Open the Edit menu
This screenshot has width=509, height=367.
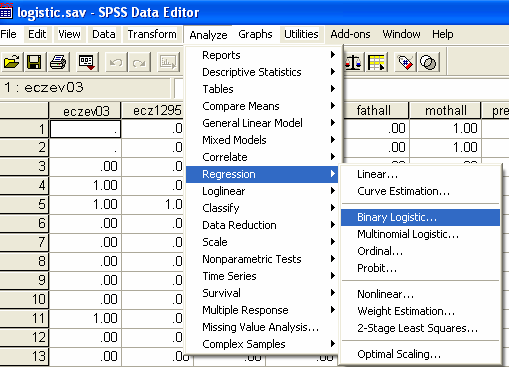pos(37,34)
